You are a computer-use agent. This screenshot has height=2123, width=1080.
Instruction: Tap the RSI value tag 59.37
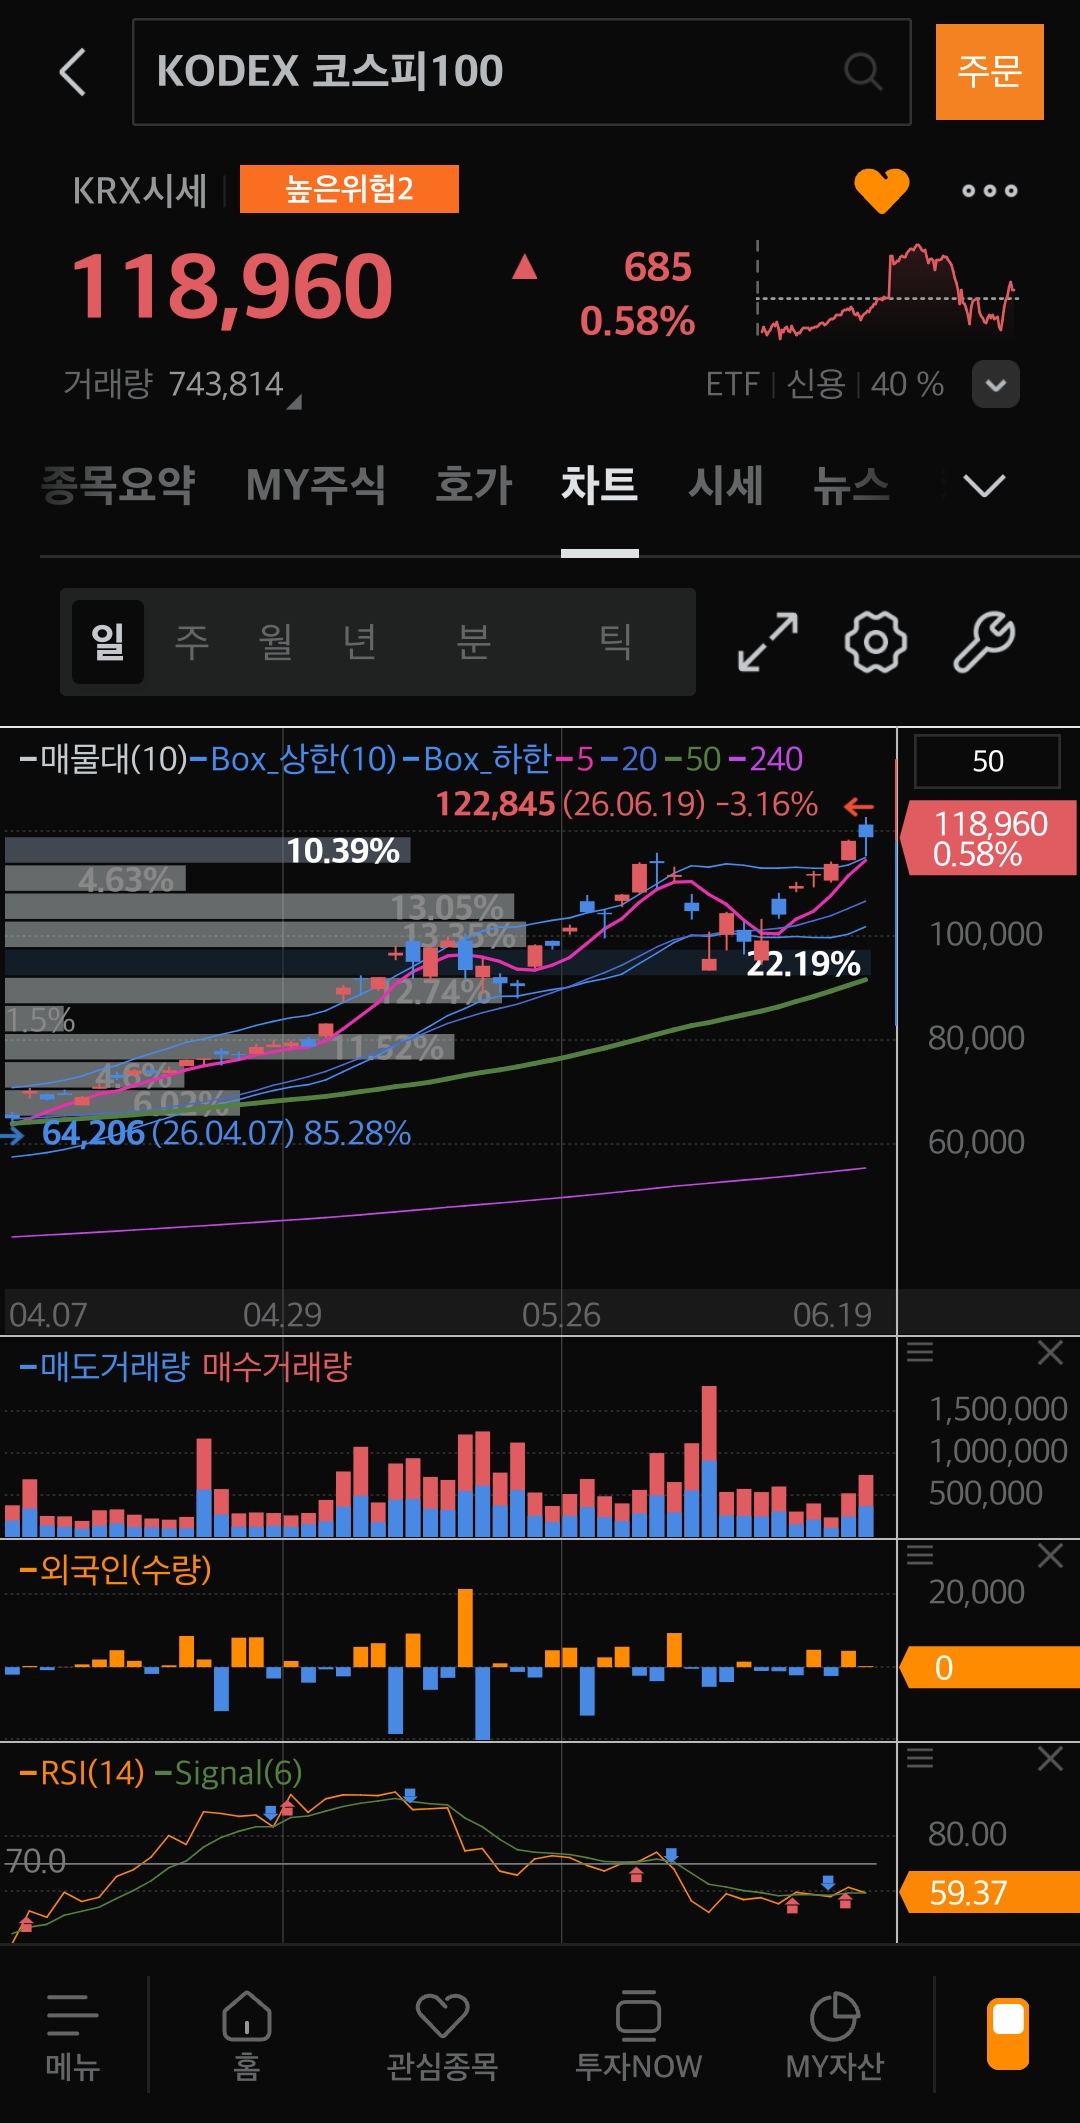pos(989,1893)
